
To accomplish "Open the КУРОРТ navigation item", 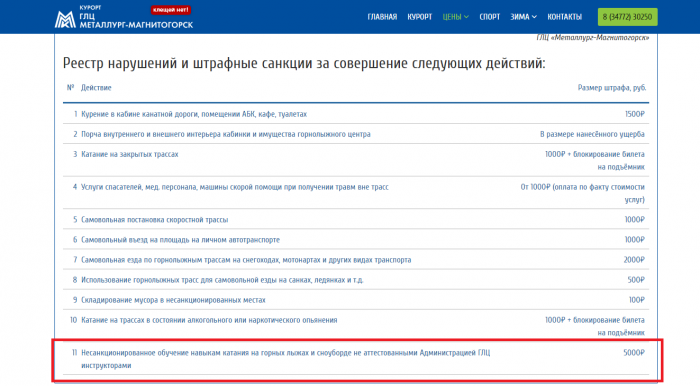I will pyautogui.click(x=420, y=17).
